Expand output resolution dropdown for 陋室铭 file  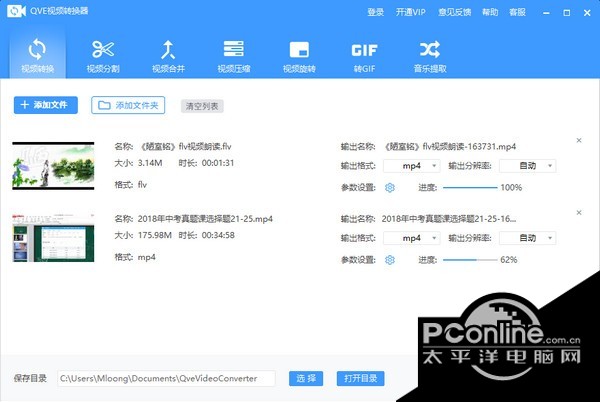(528, 166)
